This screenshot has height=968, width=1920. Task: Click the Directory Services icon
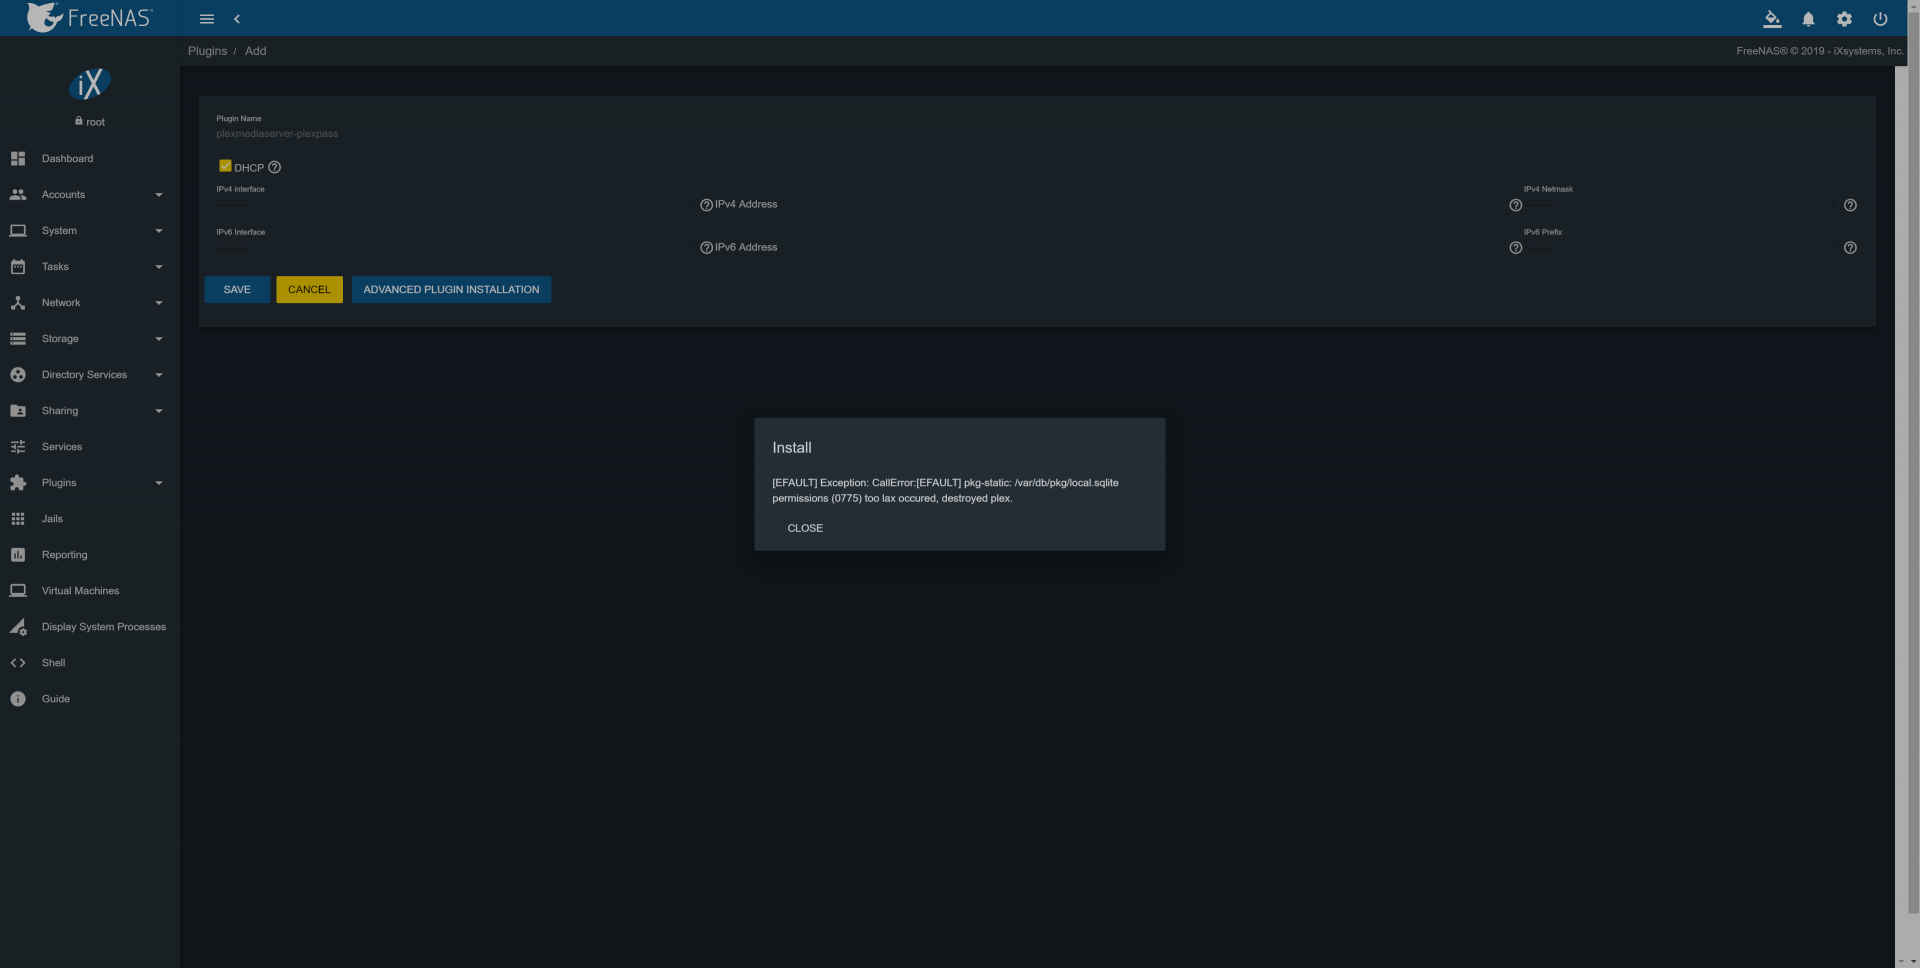tap(18, 375)
